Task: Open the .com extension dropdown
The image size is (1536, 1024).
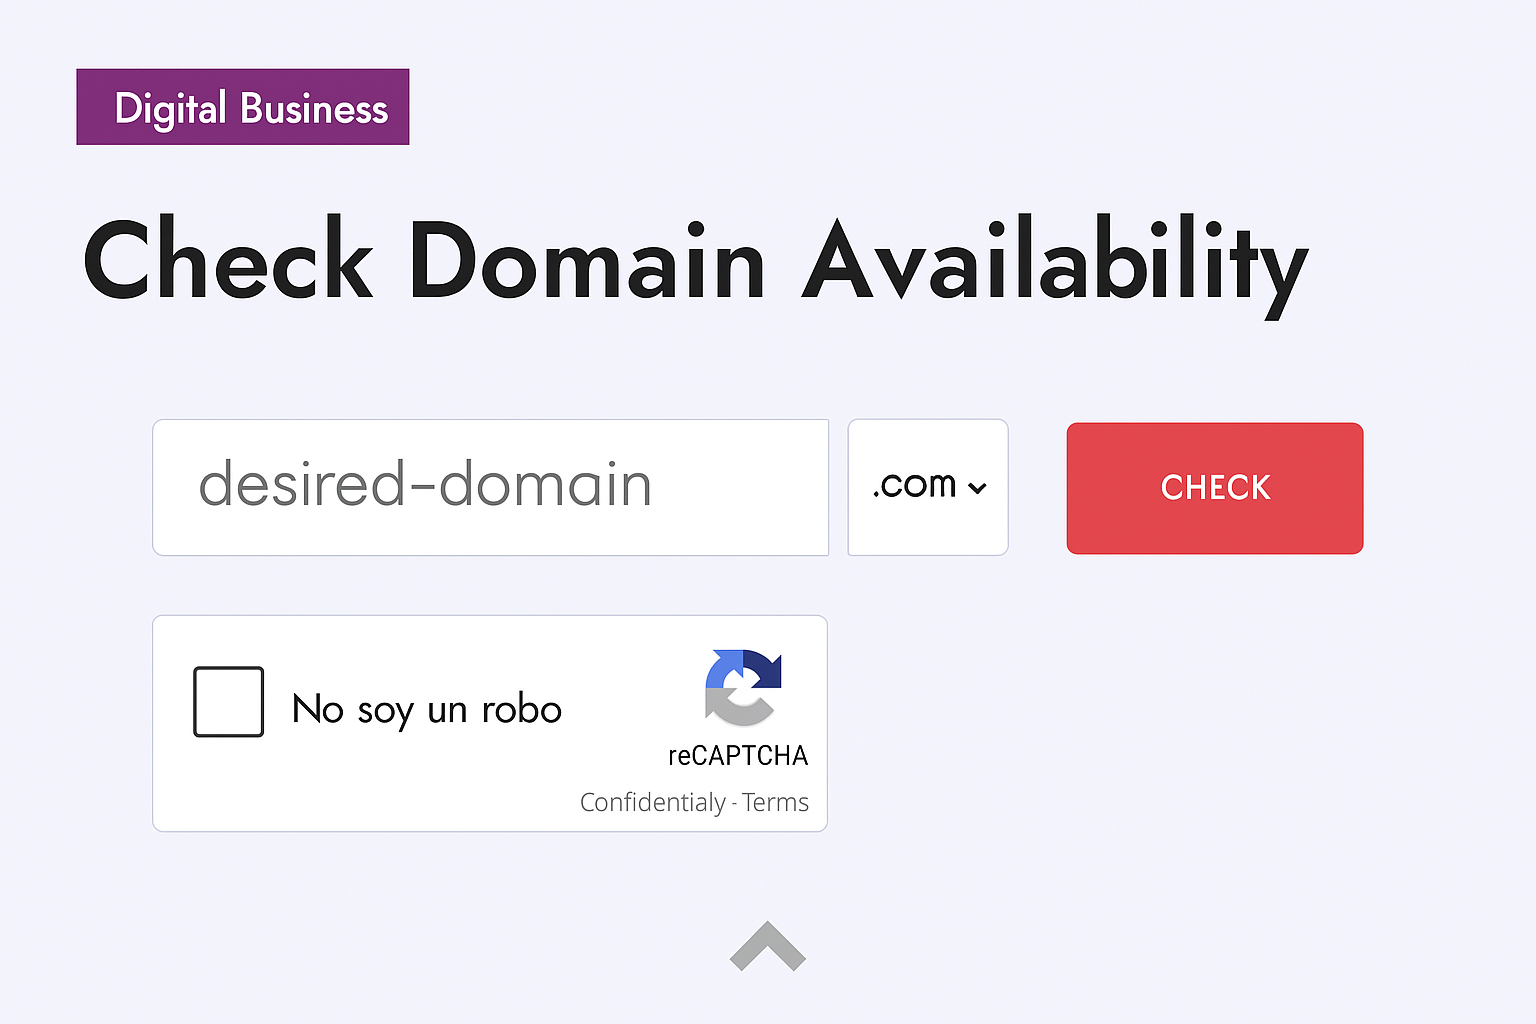Action: (928, 487)
